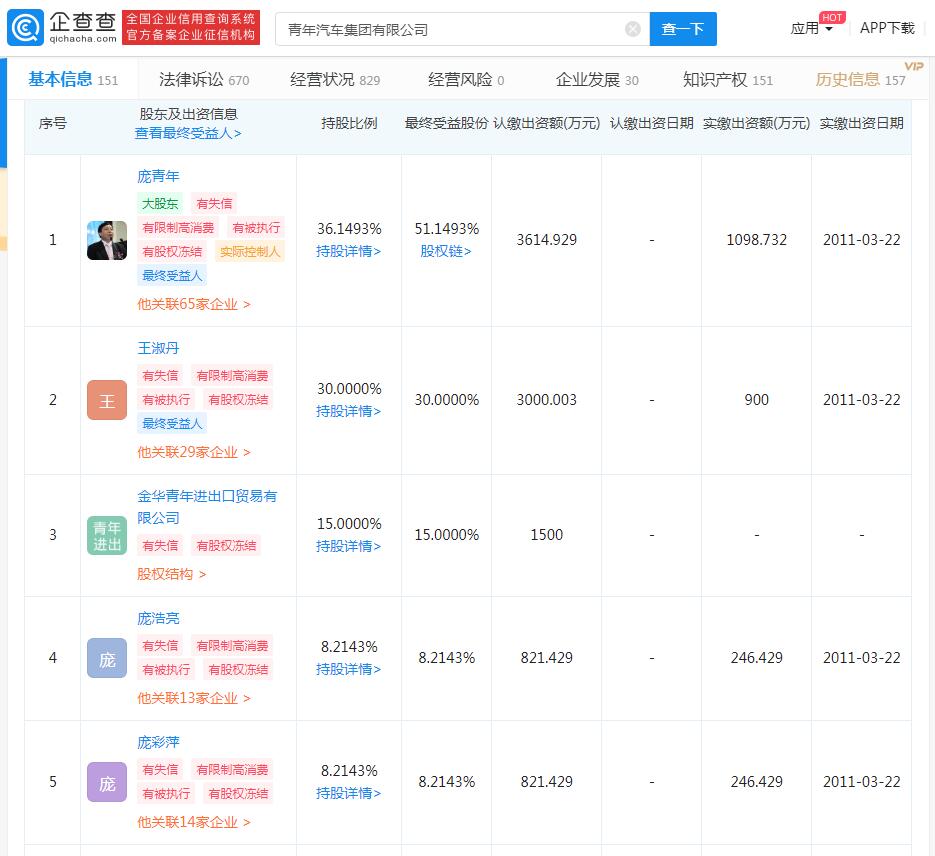Click the VIP badge on 历史信息
The width and height of the screenshot is (935, 856).
coord(914,66)
